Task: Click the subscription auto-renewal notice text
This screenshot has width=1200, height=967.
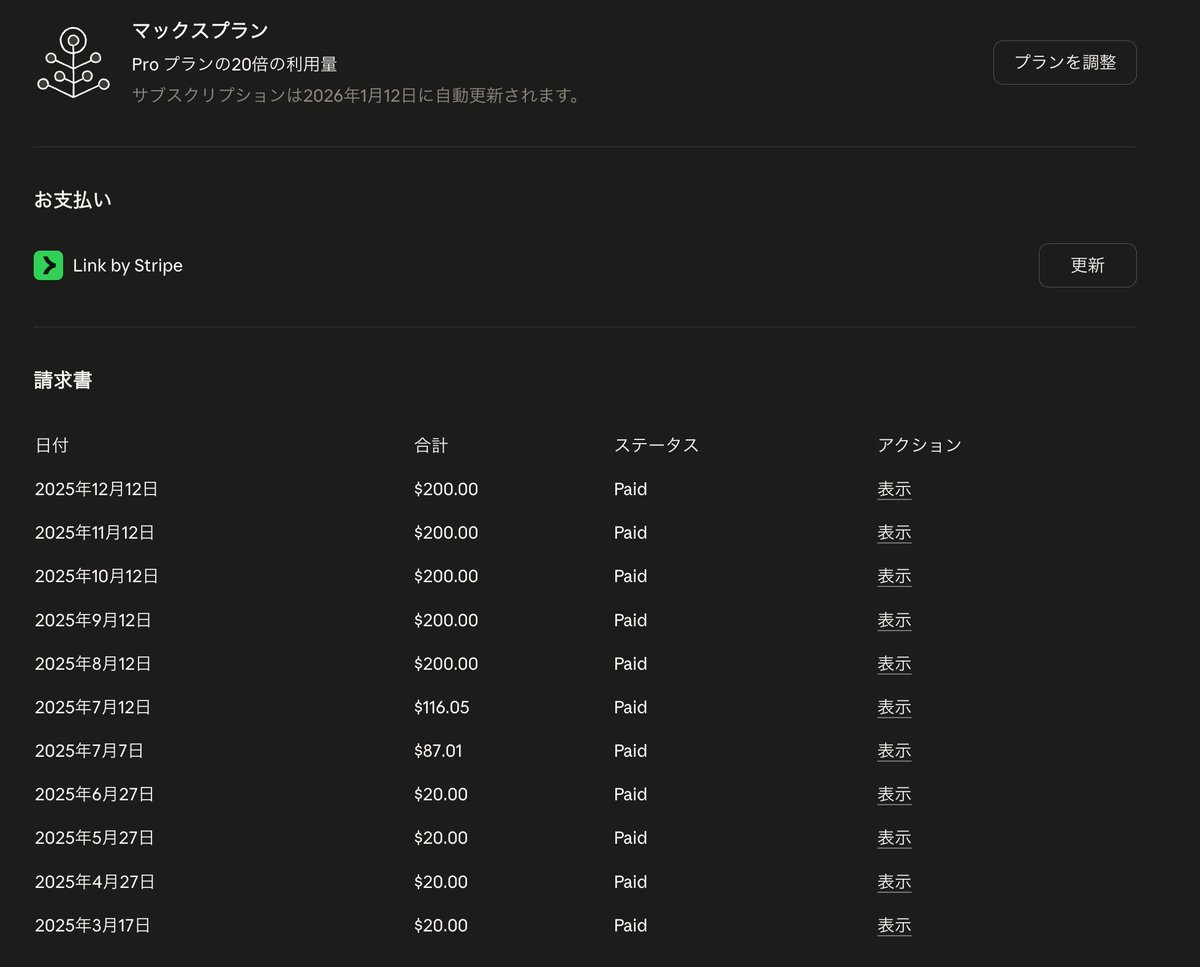Action: click(357, 96)
